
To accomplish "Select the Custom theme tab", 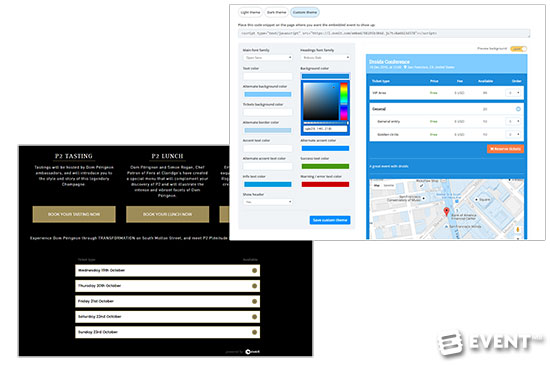I will (304, 12).
